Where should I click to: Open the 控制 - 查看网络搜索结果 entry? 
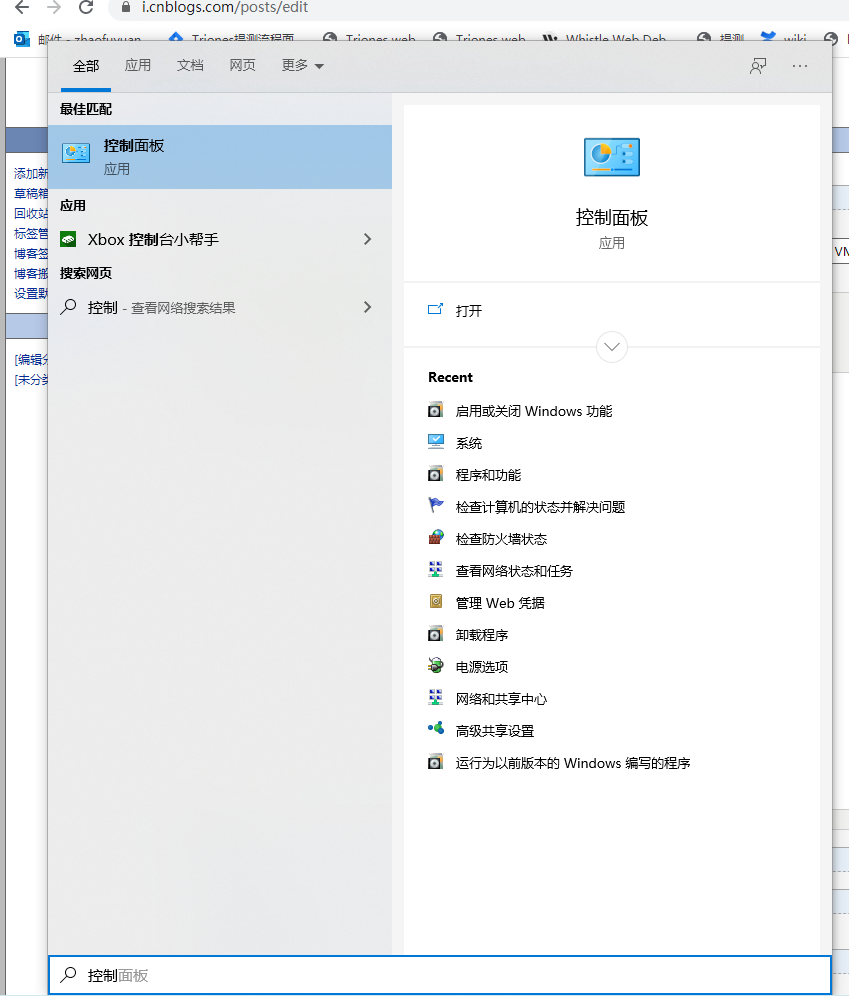220,307
